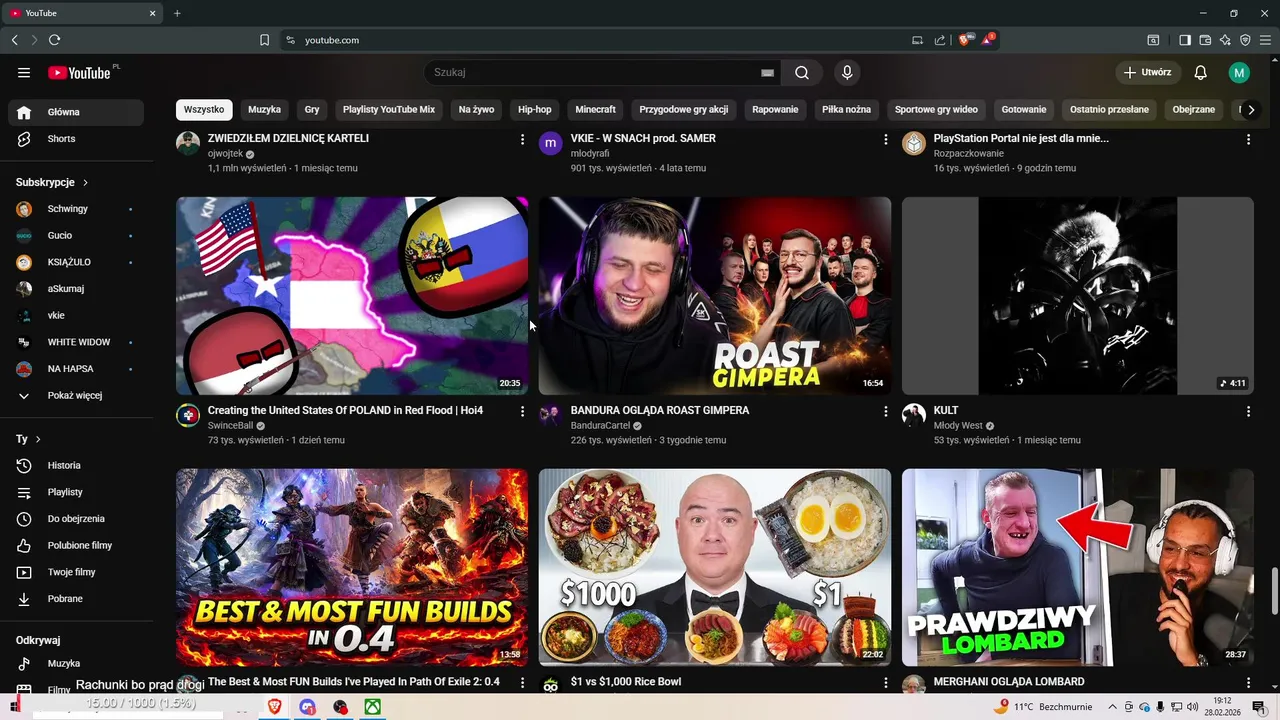Start voice search with microphone icon
The image size is (1280, 720).
tap(847, 73)
